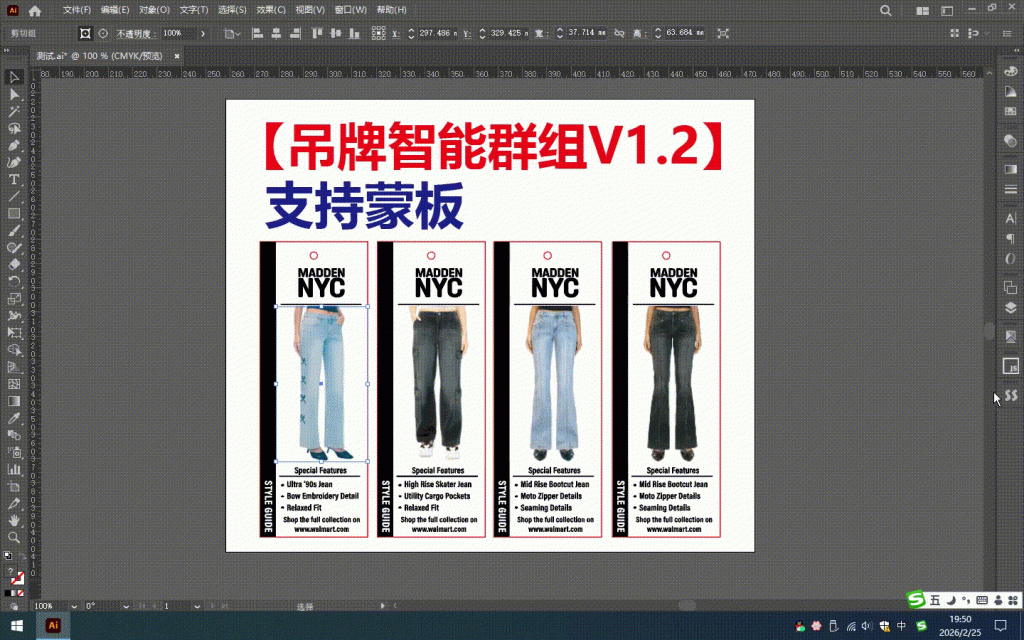Switch to the 测试.ai document tab
Screen dimensions: 1024x640
(x=99, y=56)
